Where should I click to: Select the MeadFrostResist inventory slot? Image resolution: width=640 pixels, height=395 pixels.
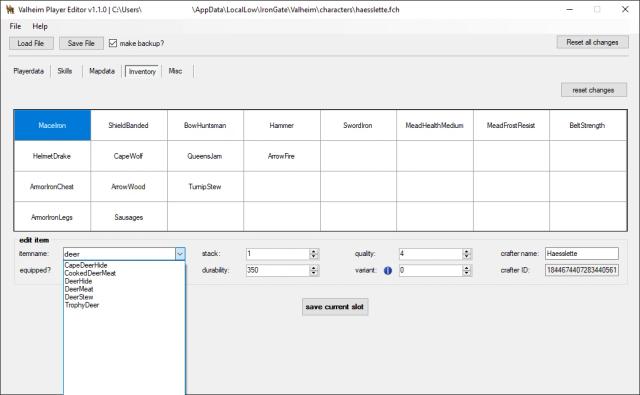coord(511,125)
